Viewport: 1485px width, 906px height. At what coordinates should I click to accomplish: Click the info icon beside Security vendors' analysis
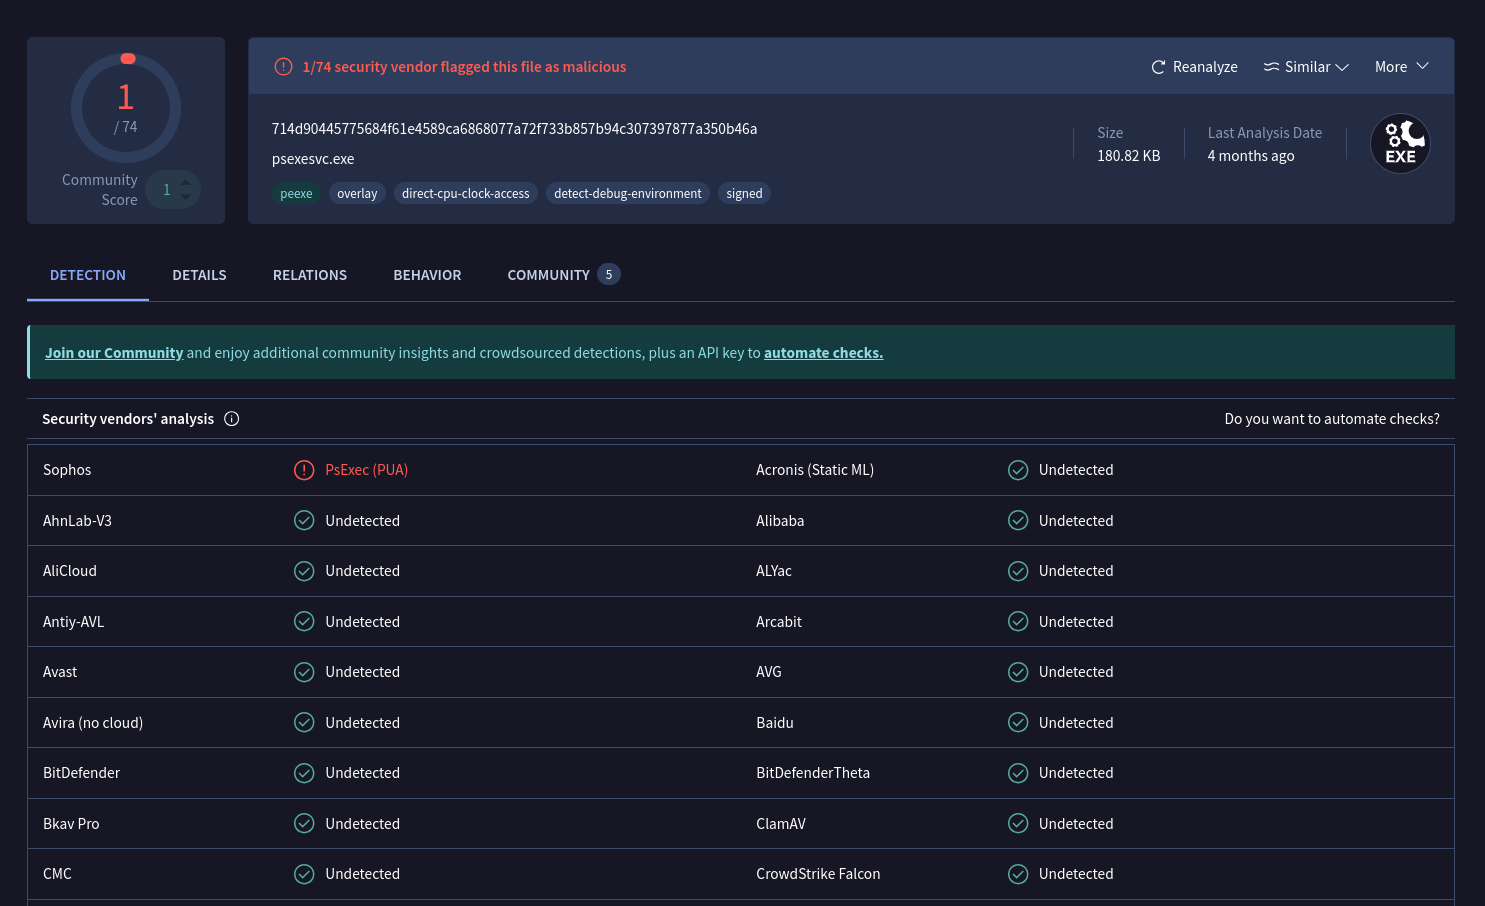[x=232, y=419]
